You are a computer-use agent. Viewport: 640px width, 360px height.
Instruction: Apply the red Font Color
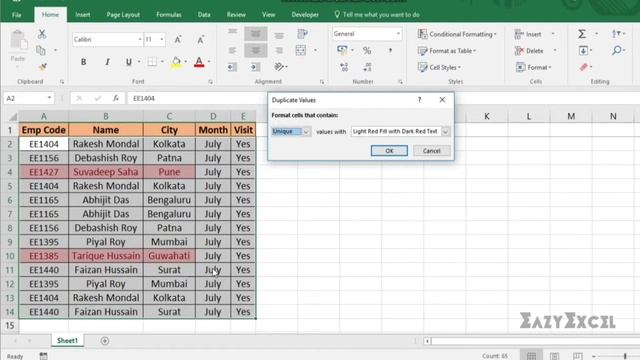(x=199, y=62)
